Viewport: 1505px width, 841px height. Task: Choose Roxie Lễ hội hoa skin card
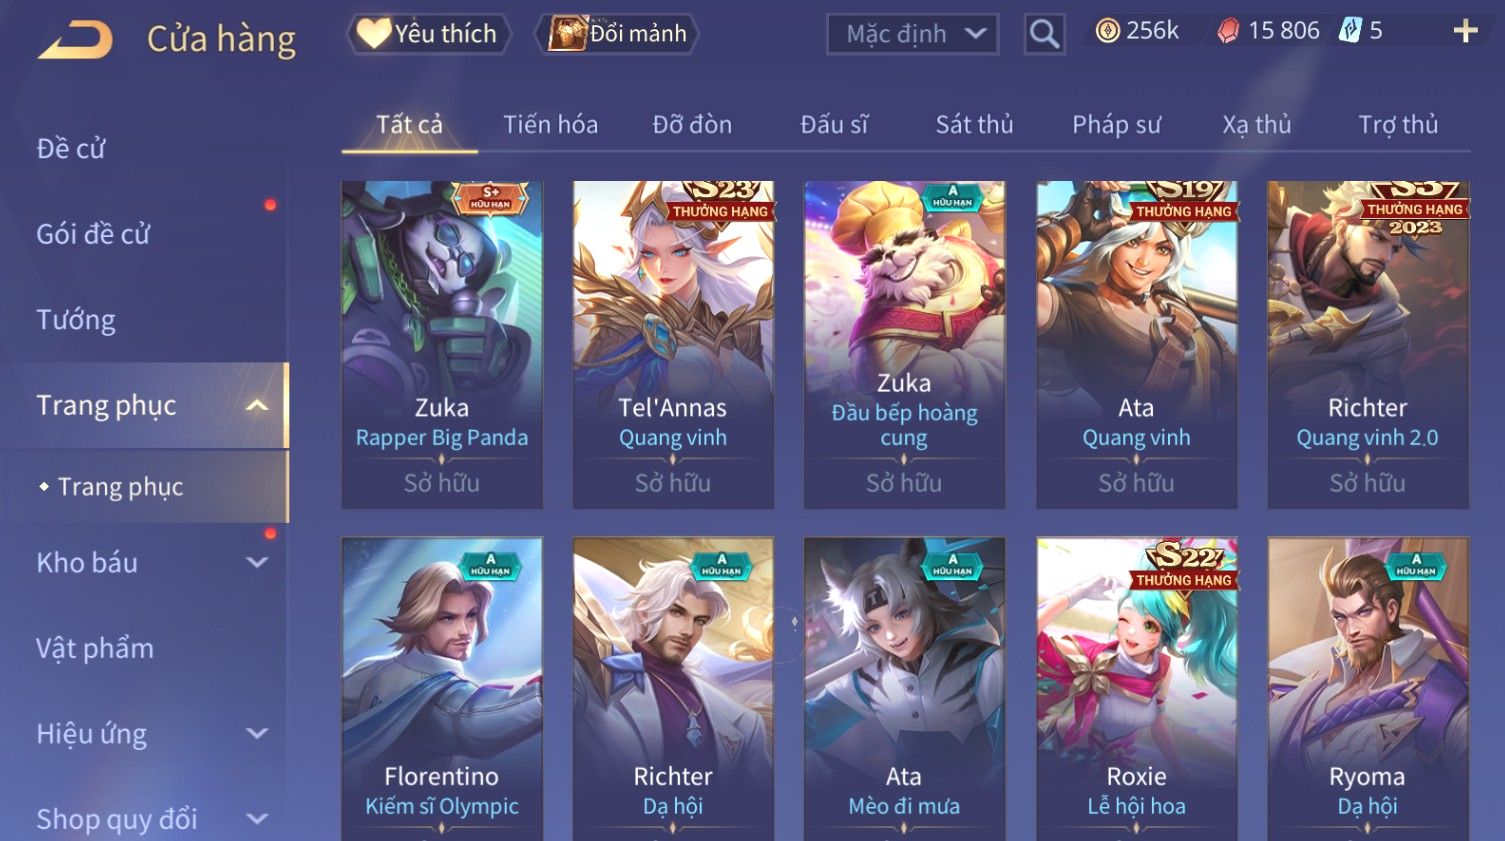[1137, 689]
